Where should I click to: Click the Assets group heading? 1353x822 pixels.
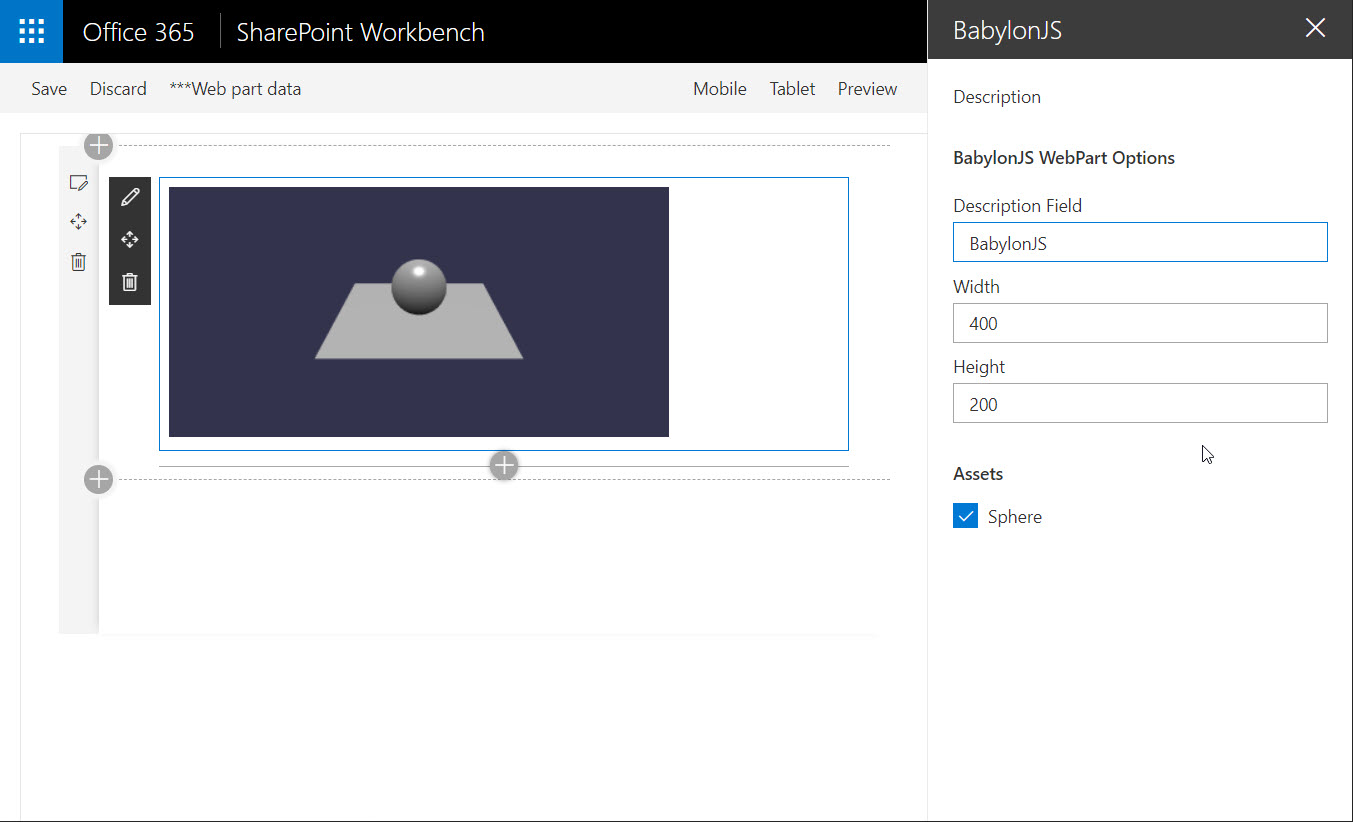978,474
